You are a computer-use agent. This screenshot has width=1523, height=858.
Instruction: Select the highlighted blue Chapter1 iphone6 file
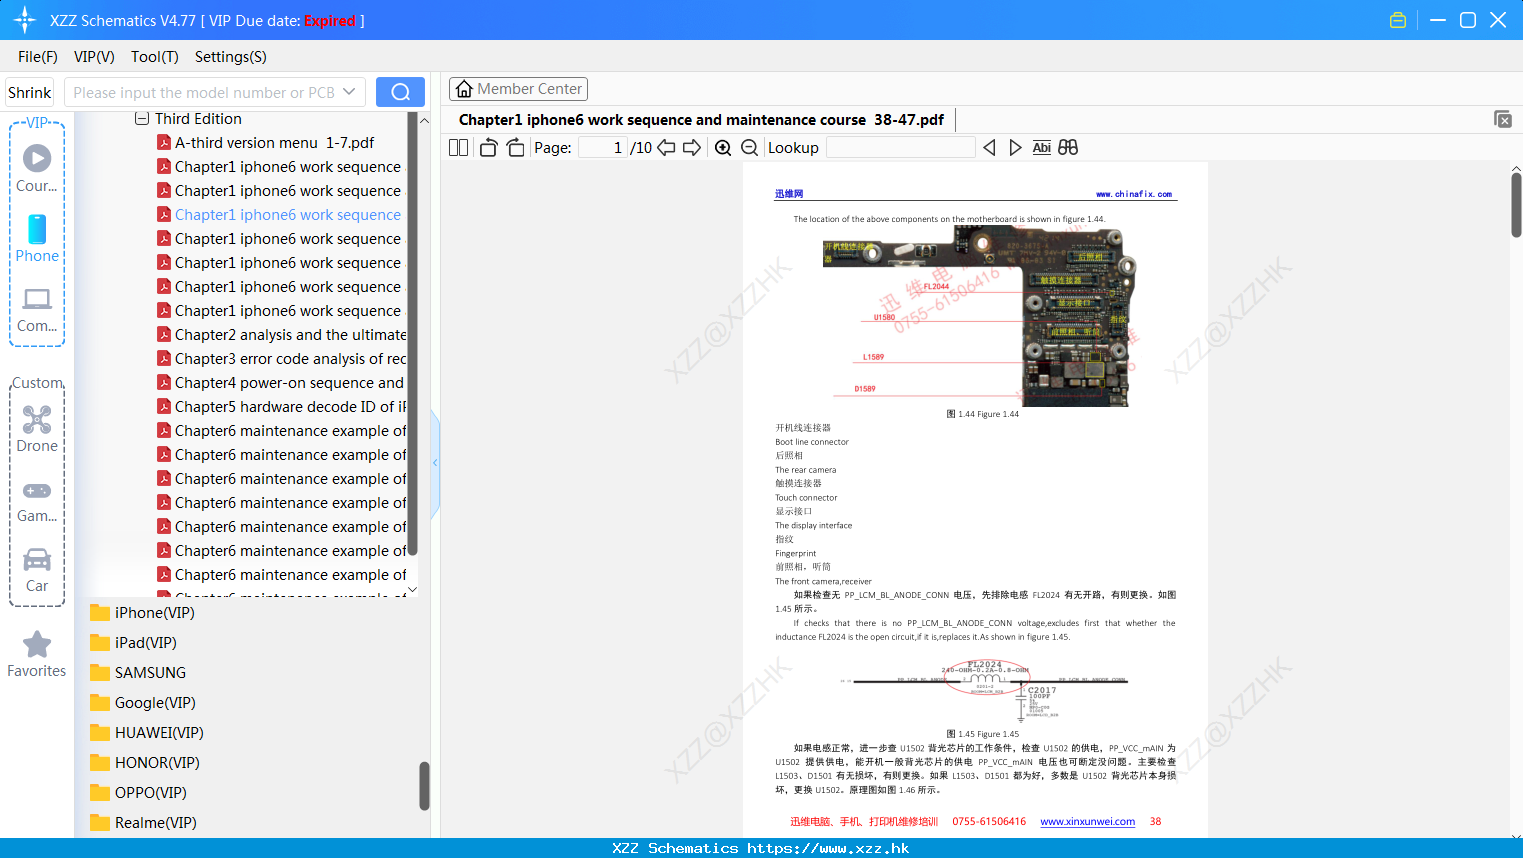point(279,215)
